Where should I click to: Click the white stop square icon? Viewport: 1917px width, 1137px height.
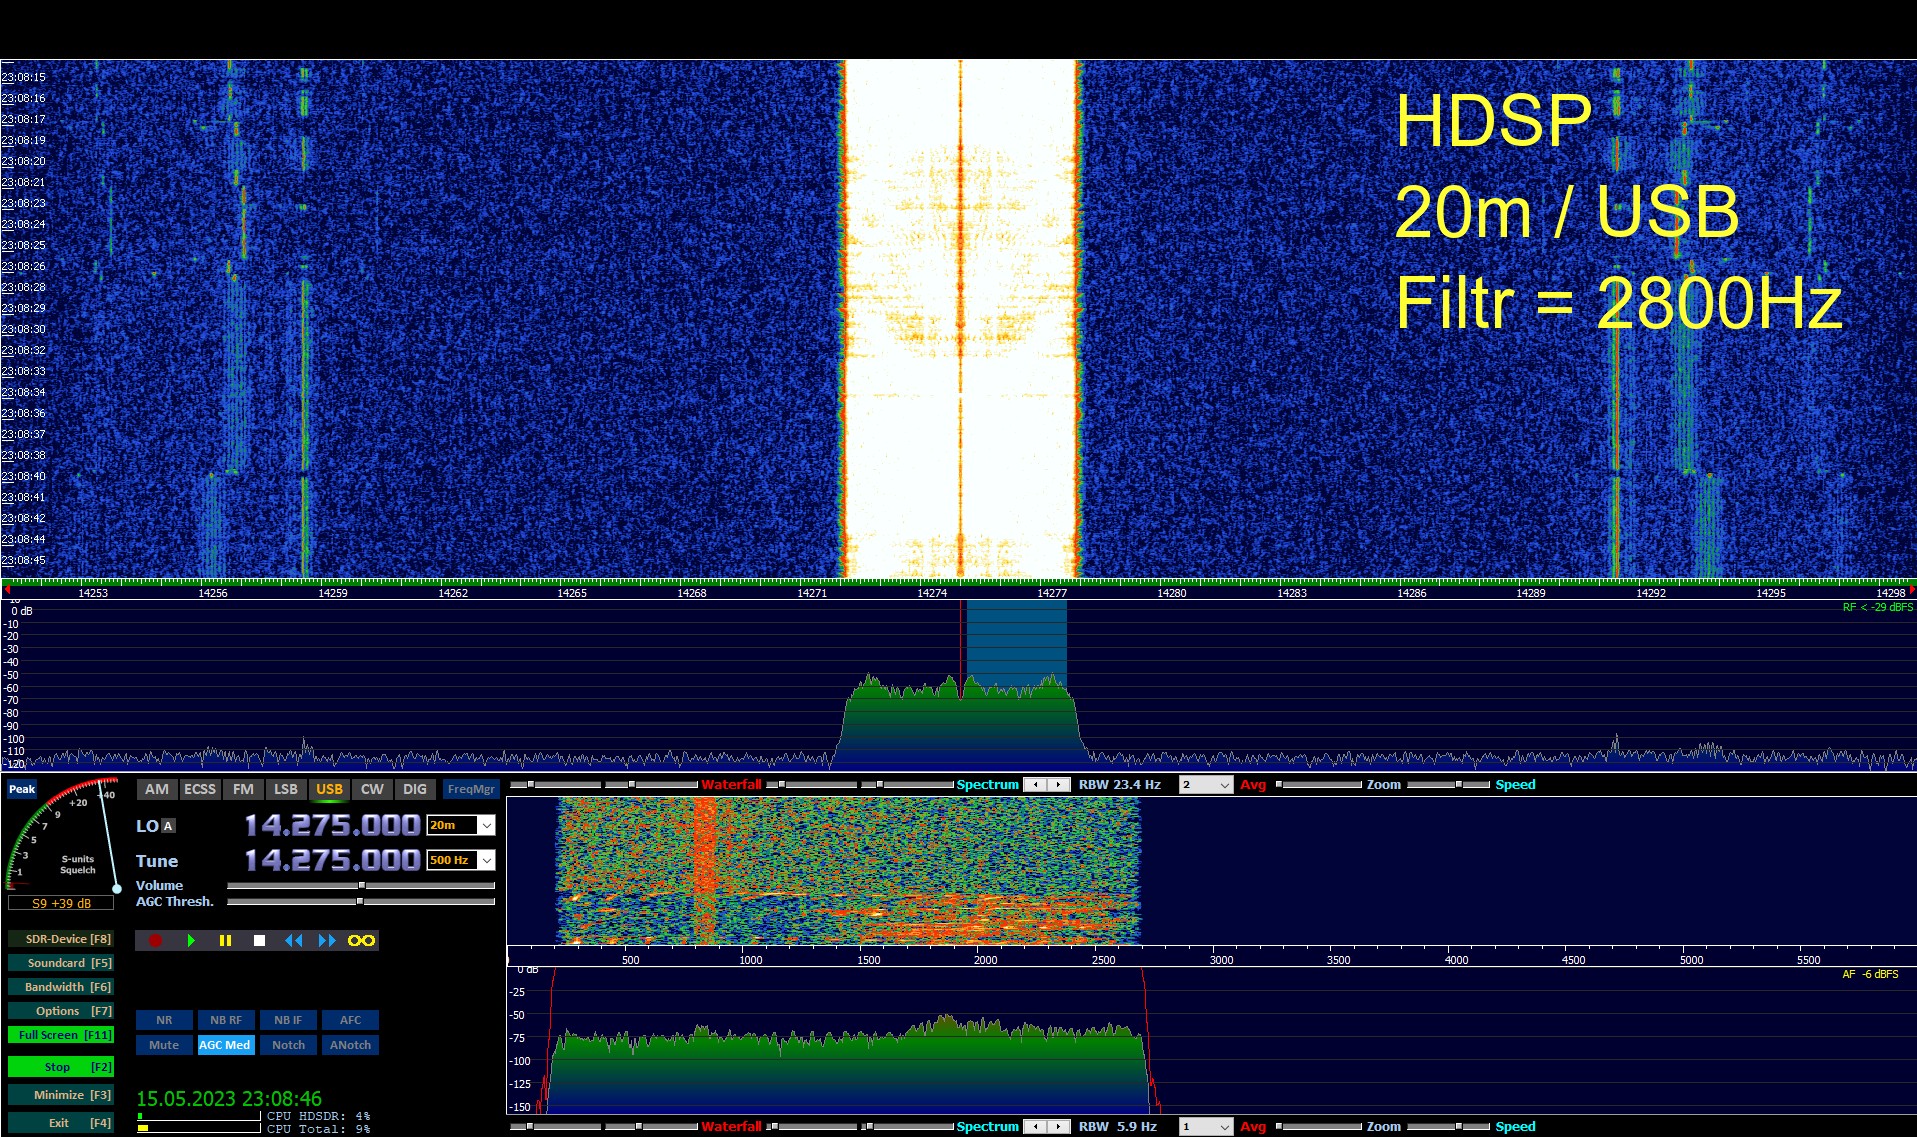click(x=259, y=941)
